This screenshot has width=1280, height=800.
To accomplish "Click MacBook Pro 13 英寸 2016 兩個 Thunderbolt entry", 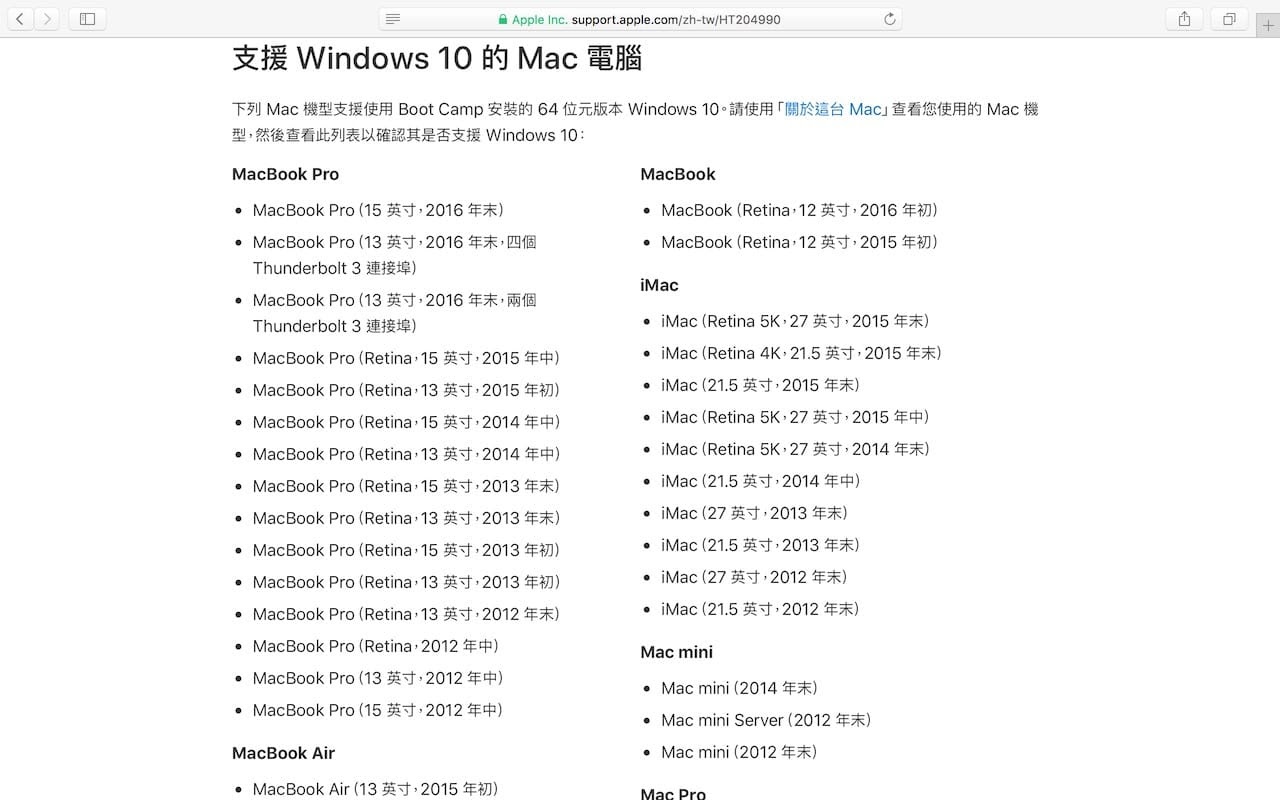I will pos(395,313).
